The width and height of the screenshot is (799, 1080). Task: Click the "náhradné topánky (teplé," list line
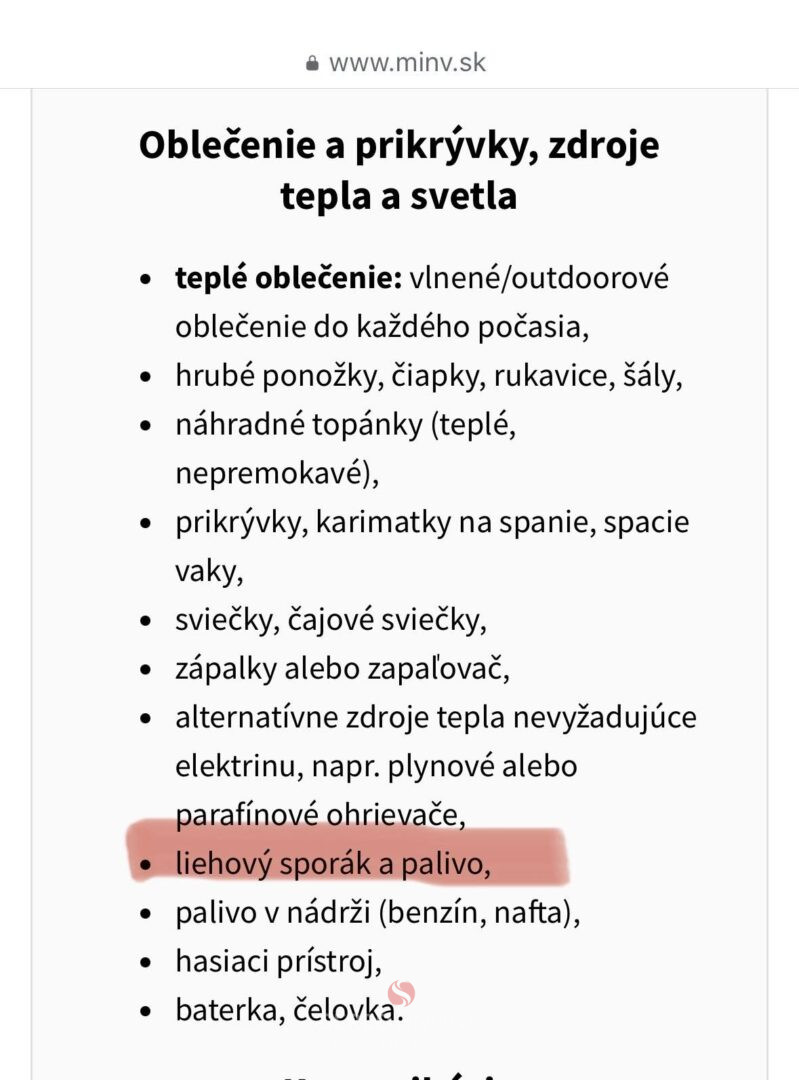345,425
